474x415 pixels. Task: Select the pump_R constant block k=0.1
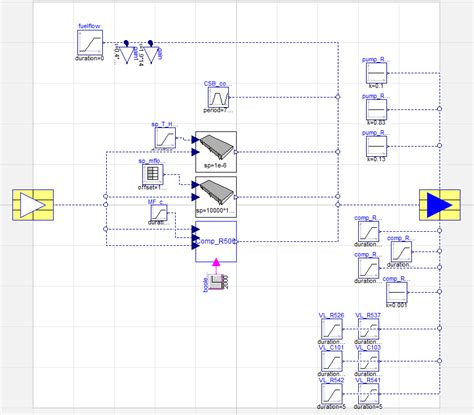pos(377,73)
